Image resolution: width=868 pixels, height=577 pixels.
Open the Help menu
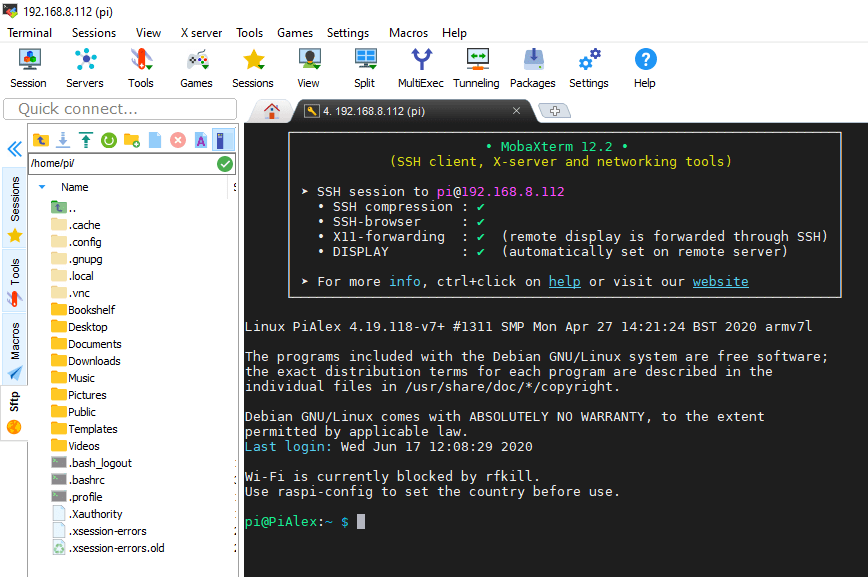tap(454, 33)
